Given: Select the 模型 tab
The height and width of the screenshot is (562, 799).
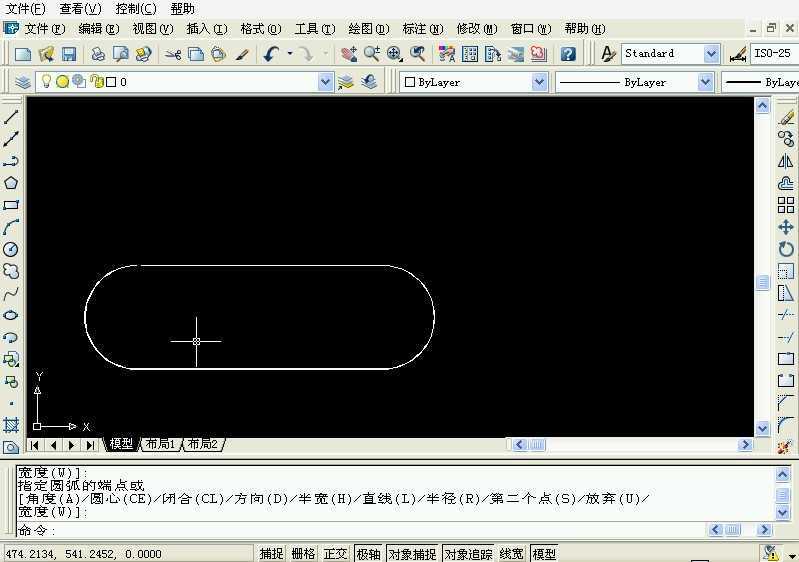Looking at the screenshot, I should (121, 444).
